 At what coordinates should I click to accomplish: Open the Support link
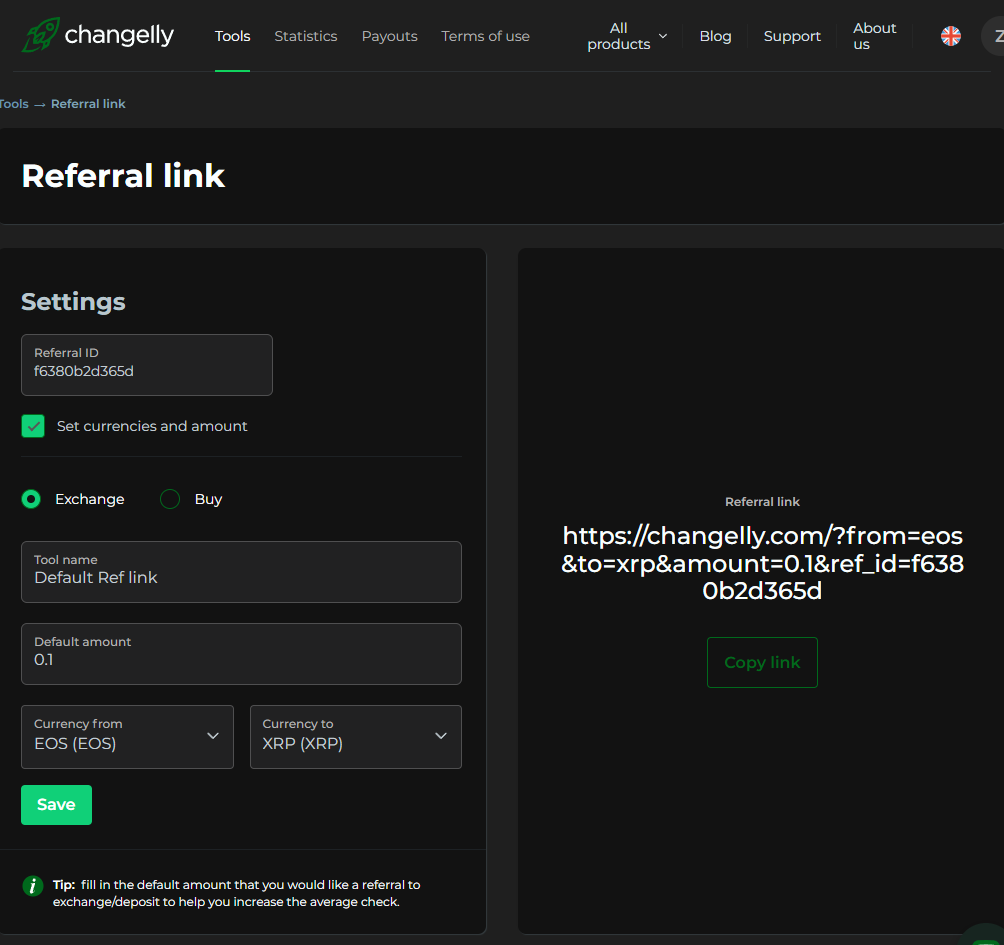point(792,36)
